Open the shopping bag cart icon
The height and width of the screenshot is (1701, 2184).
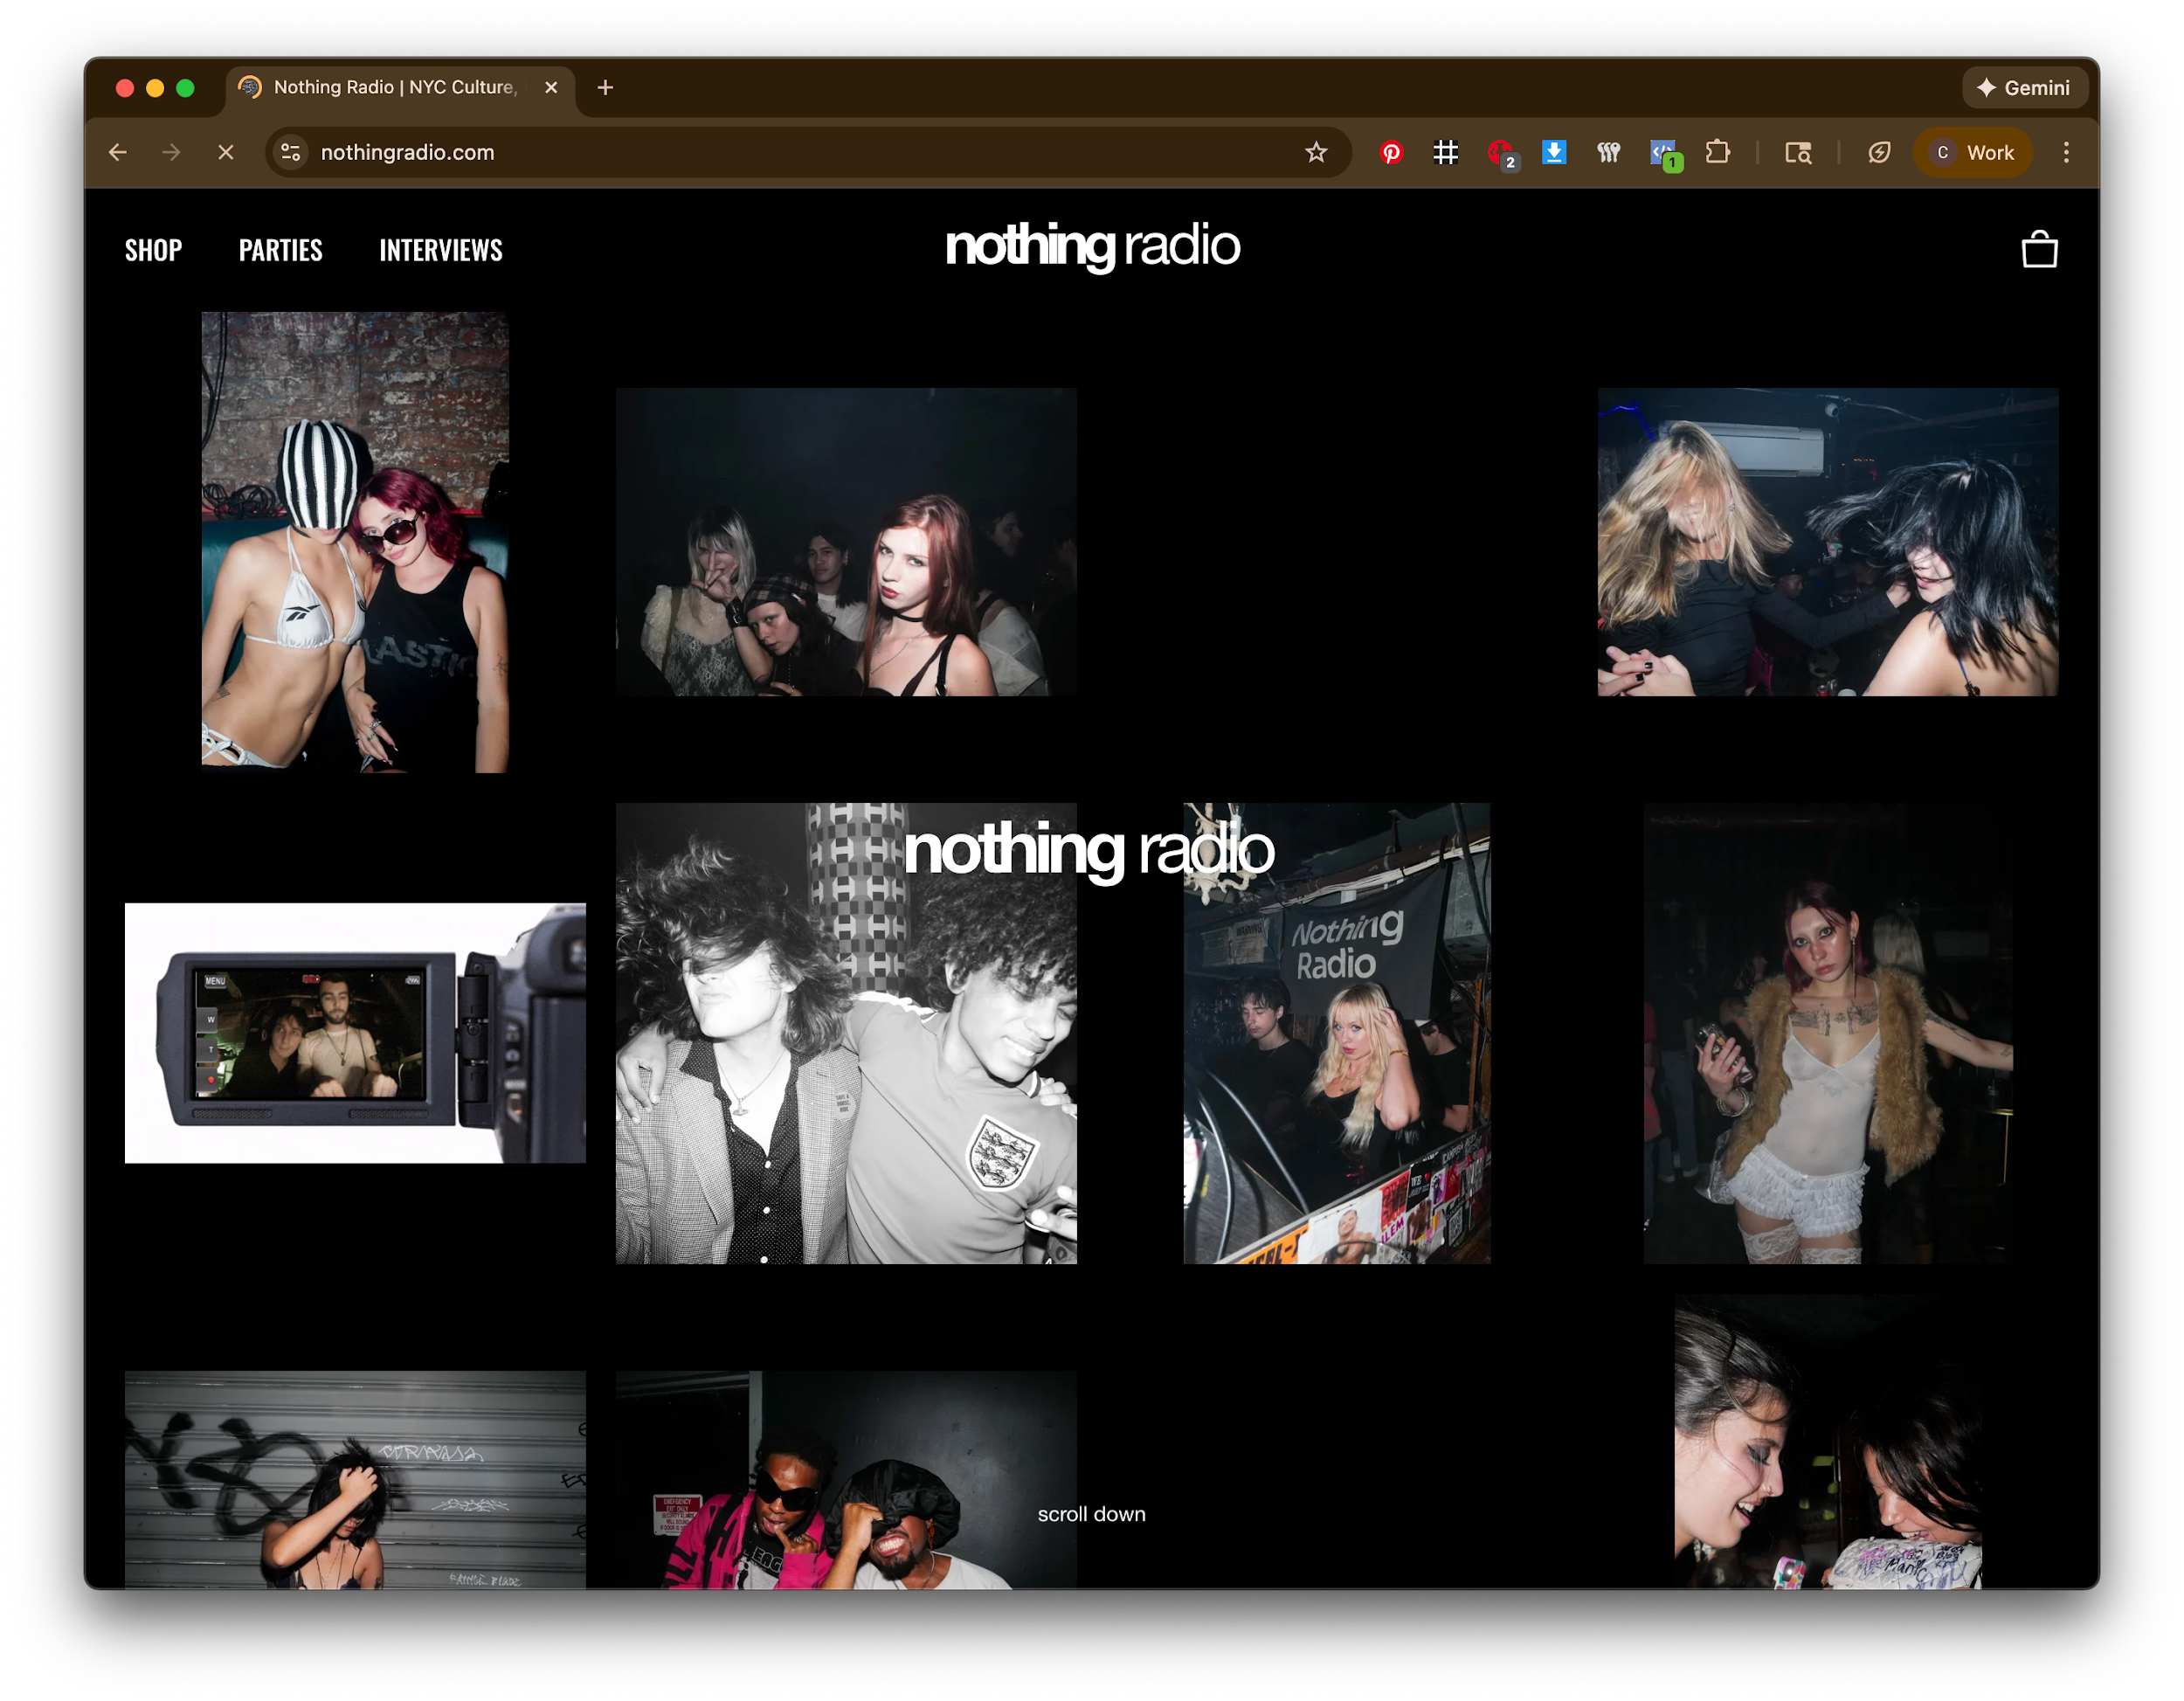point(2039,250)
